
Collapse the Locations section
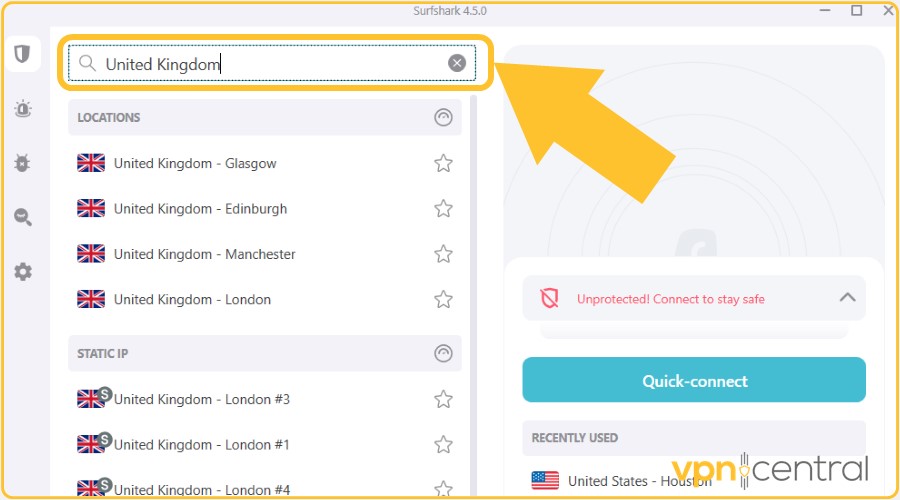click(443, 117)
